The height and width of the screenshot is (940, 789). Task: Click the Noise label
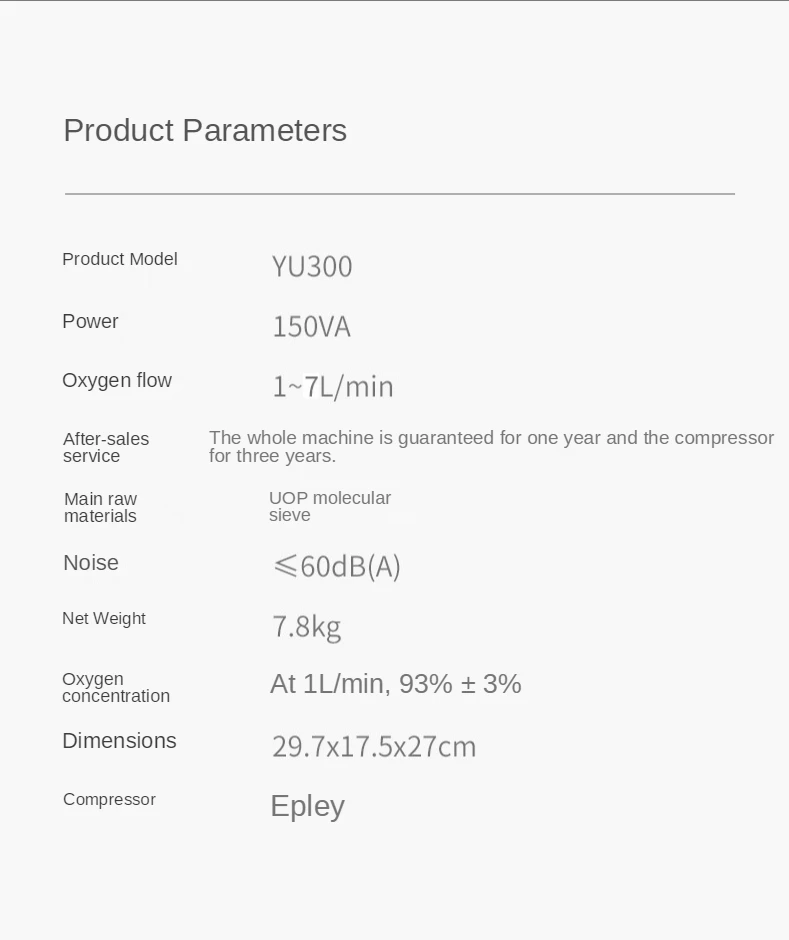[91, 563]
